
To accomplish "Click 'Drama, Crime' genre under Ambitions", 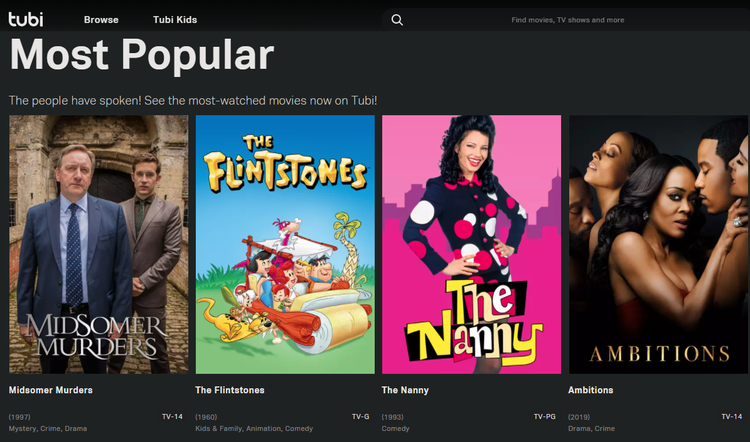I will point(591,429).
